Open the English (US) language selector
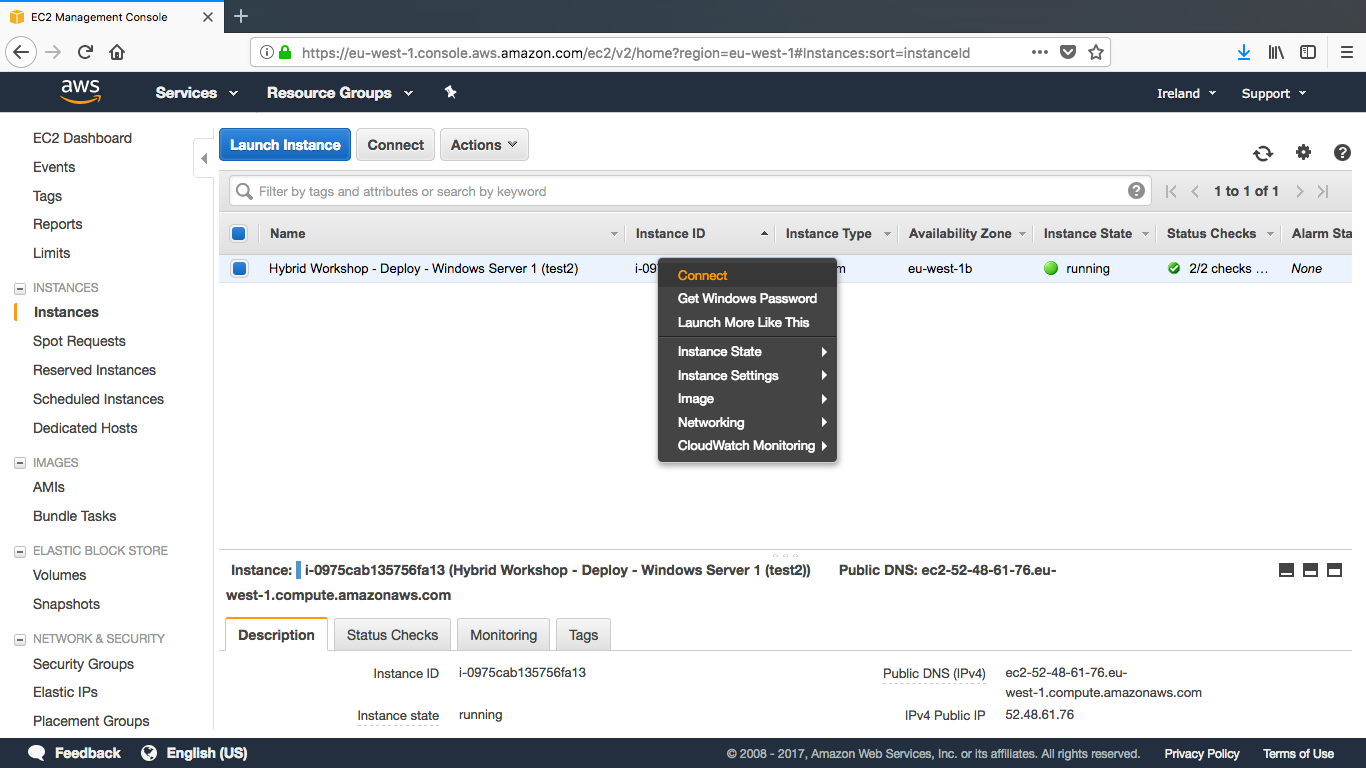The height and width of the screenshot is (768, 1366). [194, 753]
